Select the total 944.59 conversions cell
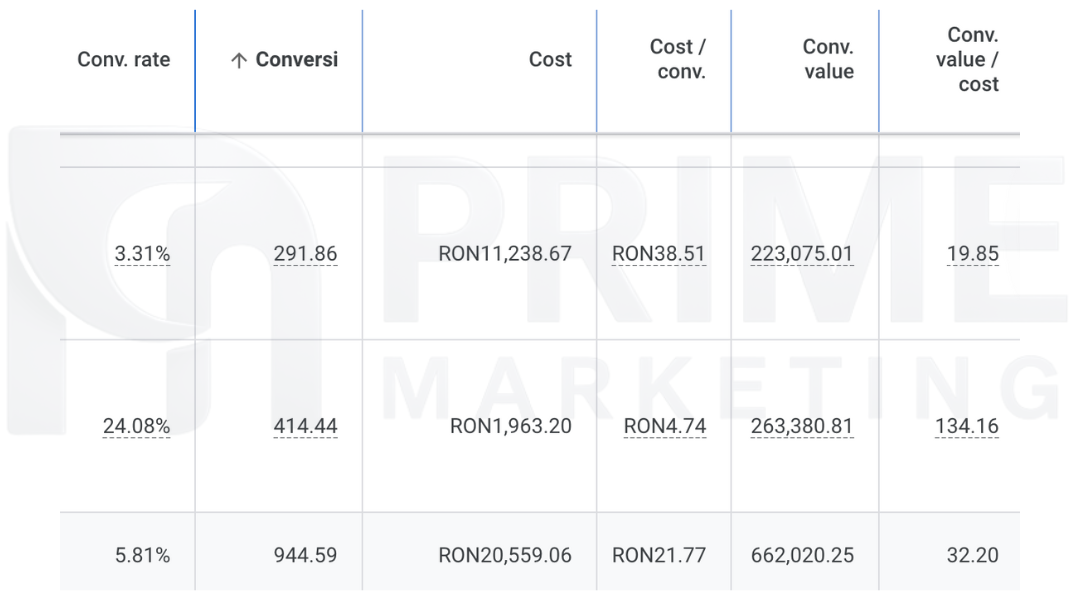Image resolution: width=1080 pixels, height=600 pixels. (305, 555)
